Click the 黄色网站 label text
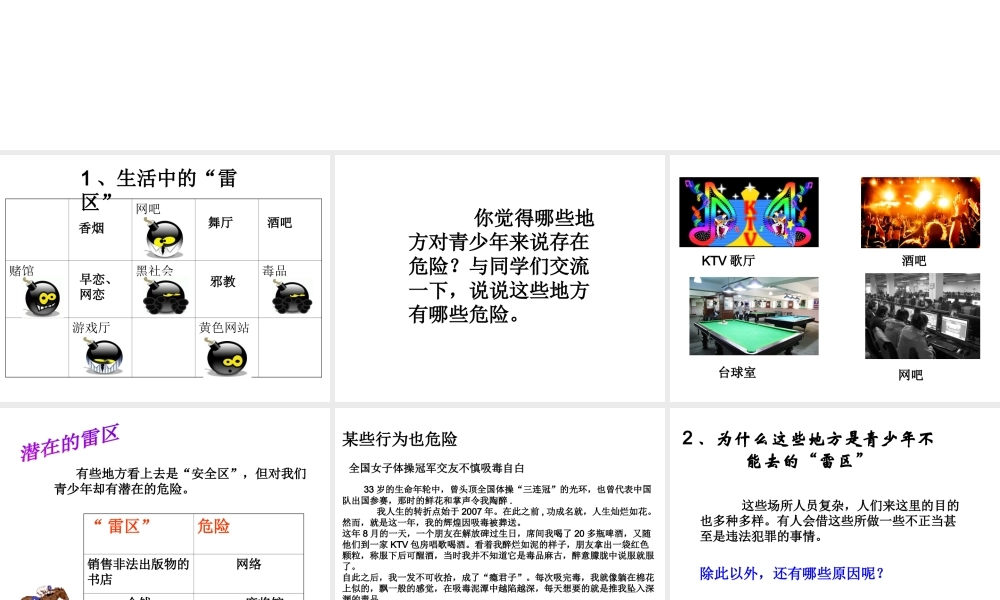The image size is (1000, 600). pos(224,328)
